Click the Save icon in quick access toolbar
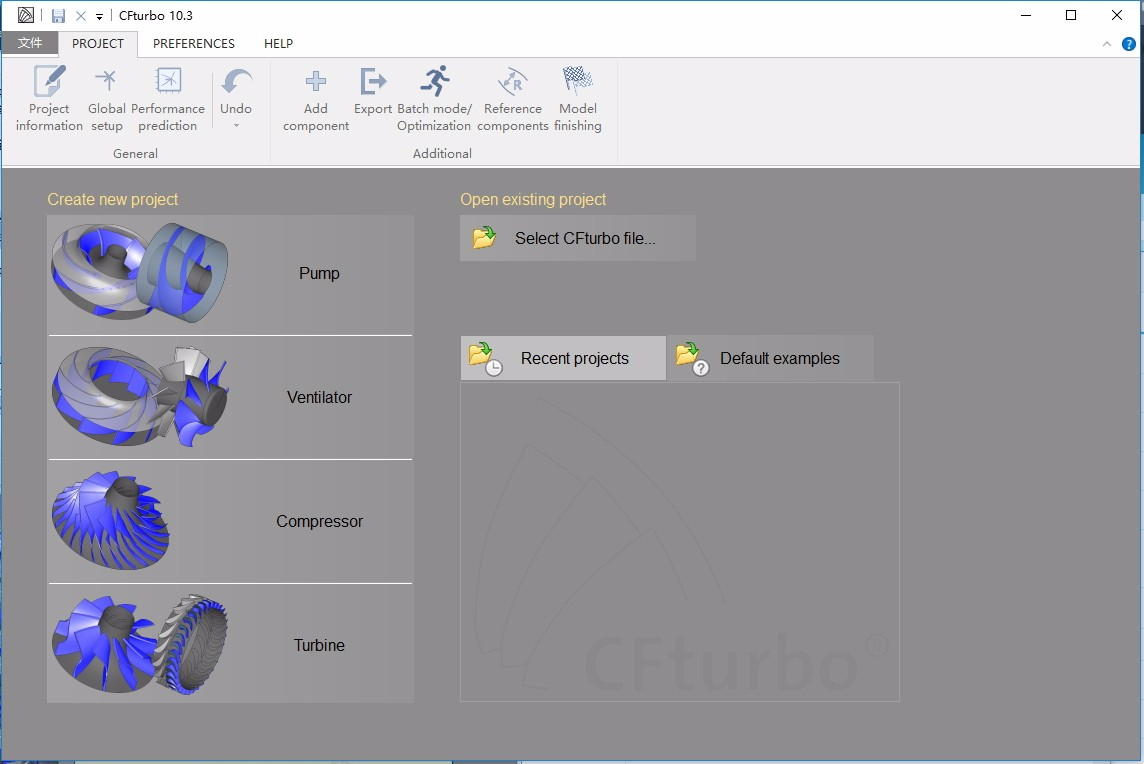 click(58, 15)
